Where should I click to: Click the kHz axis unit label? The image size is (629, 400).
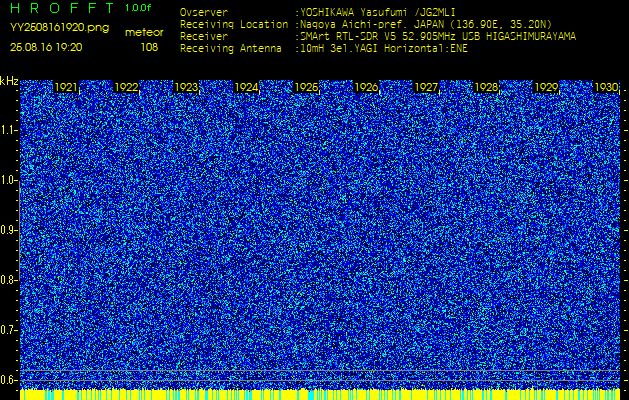(9, 81)
